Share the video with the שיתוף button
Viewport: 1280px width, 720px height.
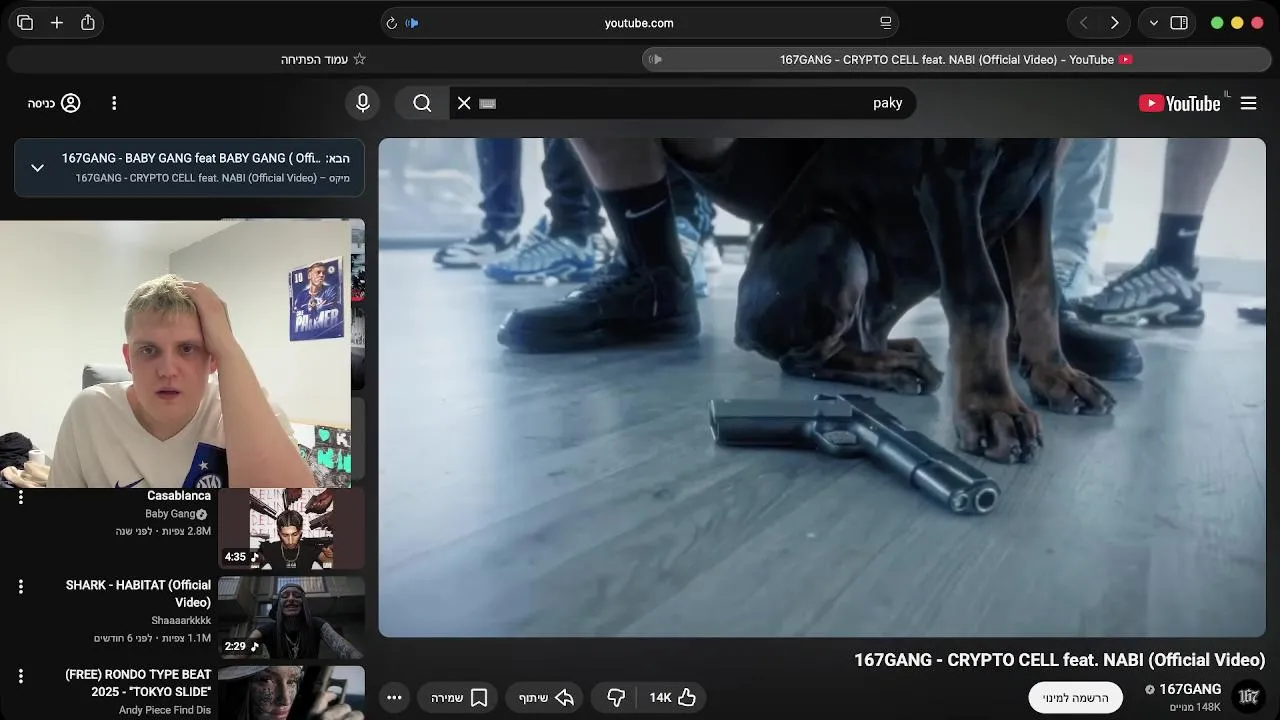[546, 697]
